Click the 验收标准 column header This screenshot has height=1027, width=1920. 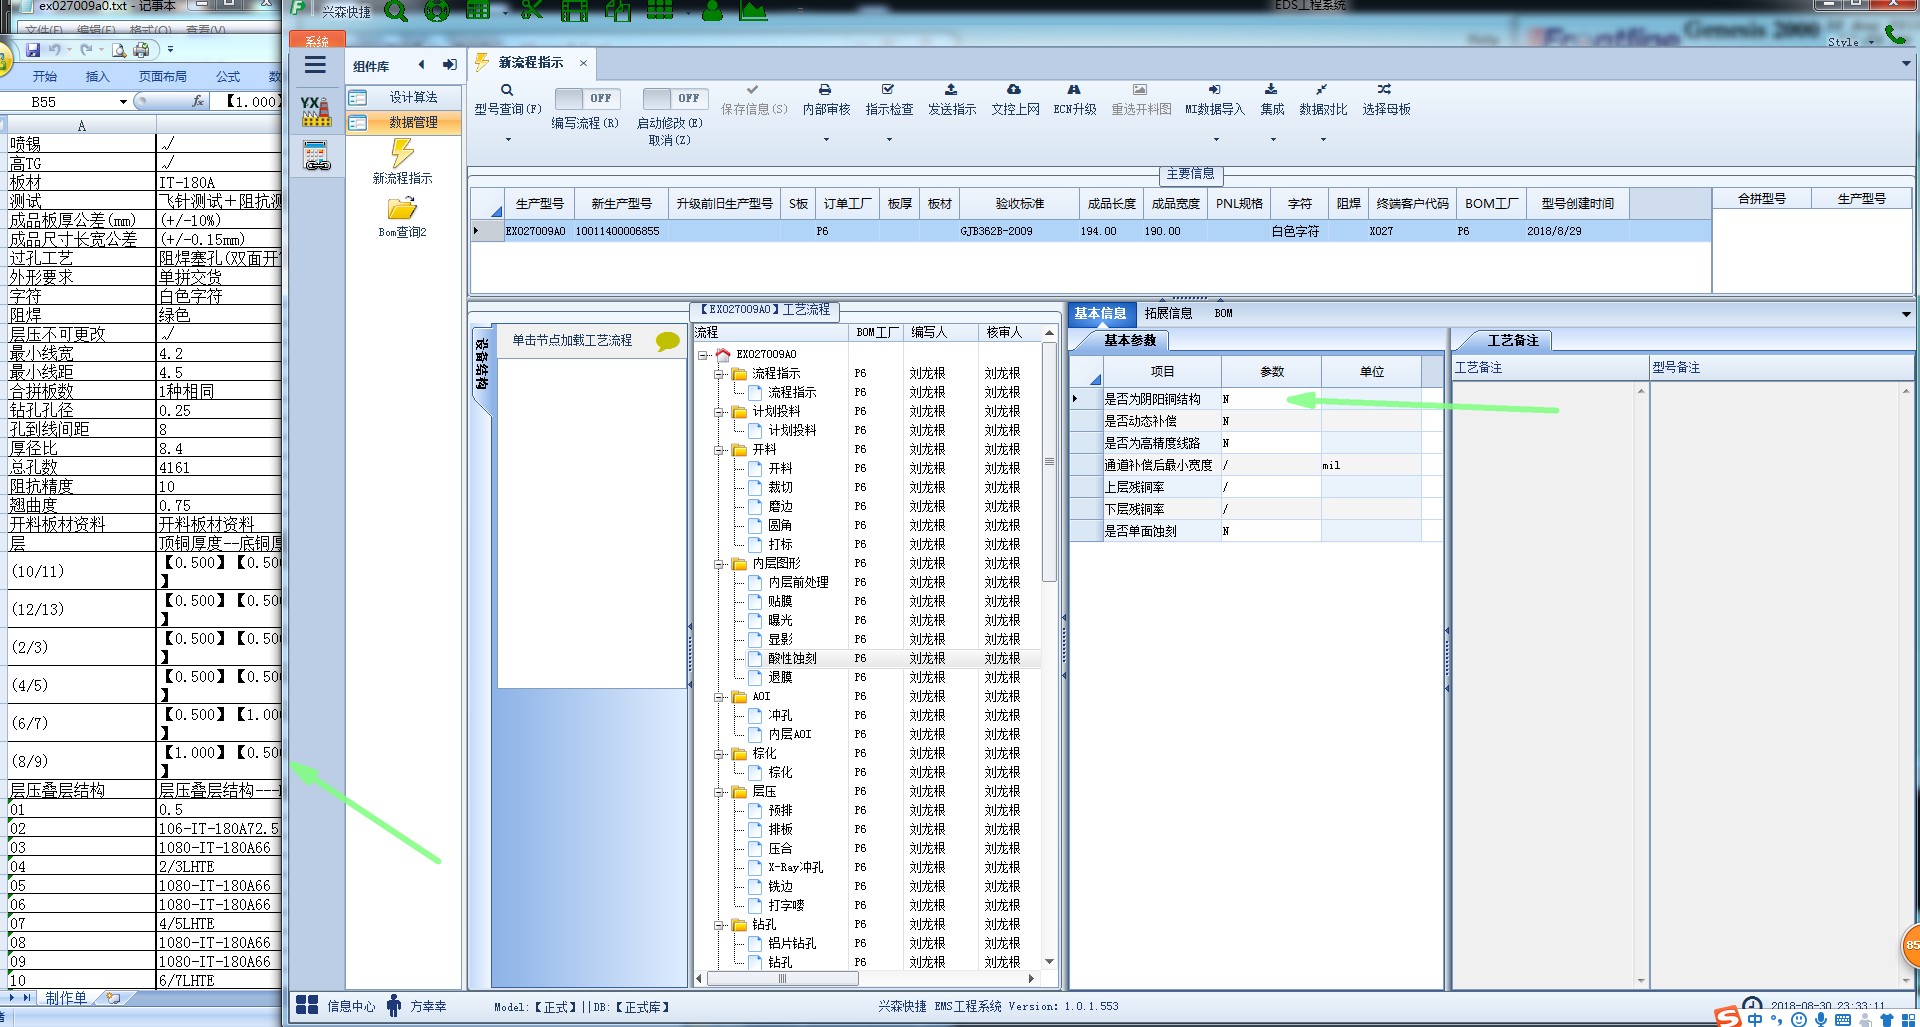1019,203
